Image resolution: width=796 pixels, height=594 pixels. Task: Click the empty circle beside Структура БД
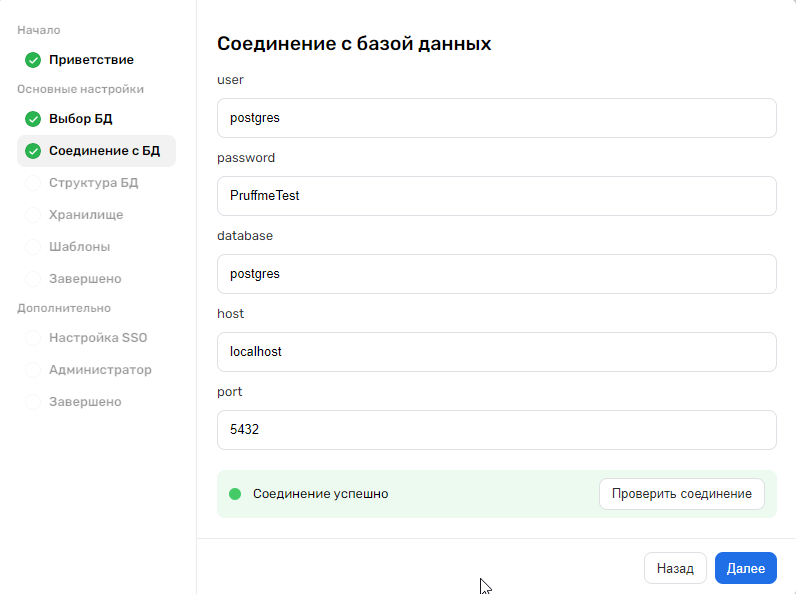(33, 183)
